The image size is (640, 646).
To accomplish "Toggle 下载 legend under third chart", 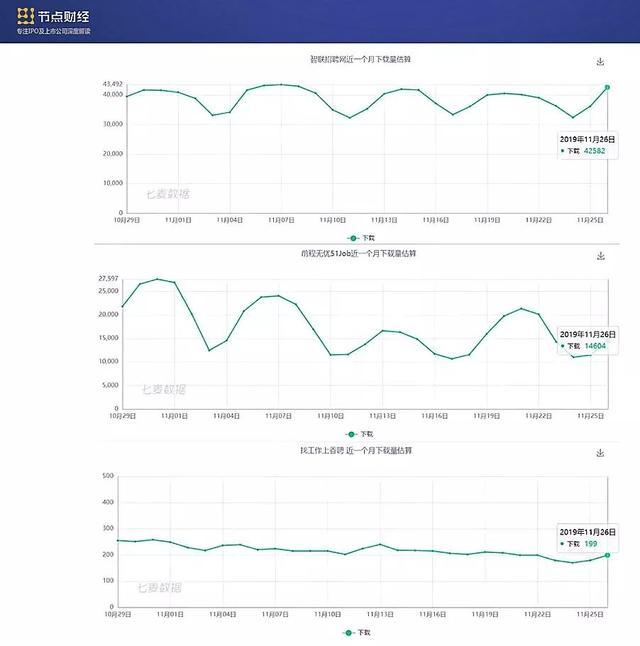I will 357,632.
